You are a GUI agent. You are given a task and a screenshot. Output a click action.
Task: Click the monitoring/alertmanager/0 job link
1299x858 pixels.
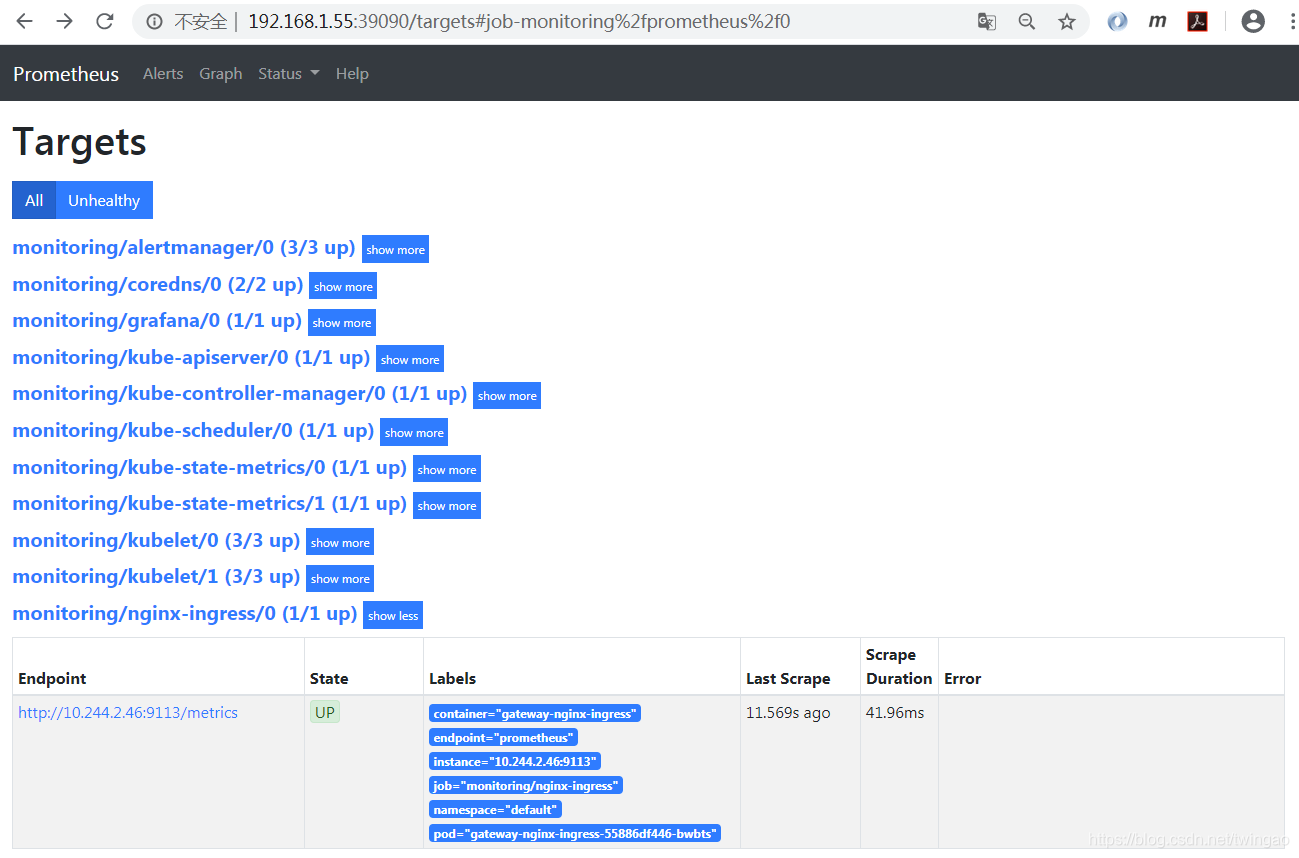[x=184, y=248]
